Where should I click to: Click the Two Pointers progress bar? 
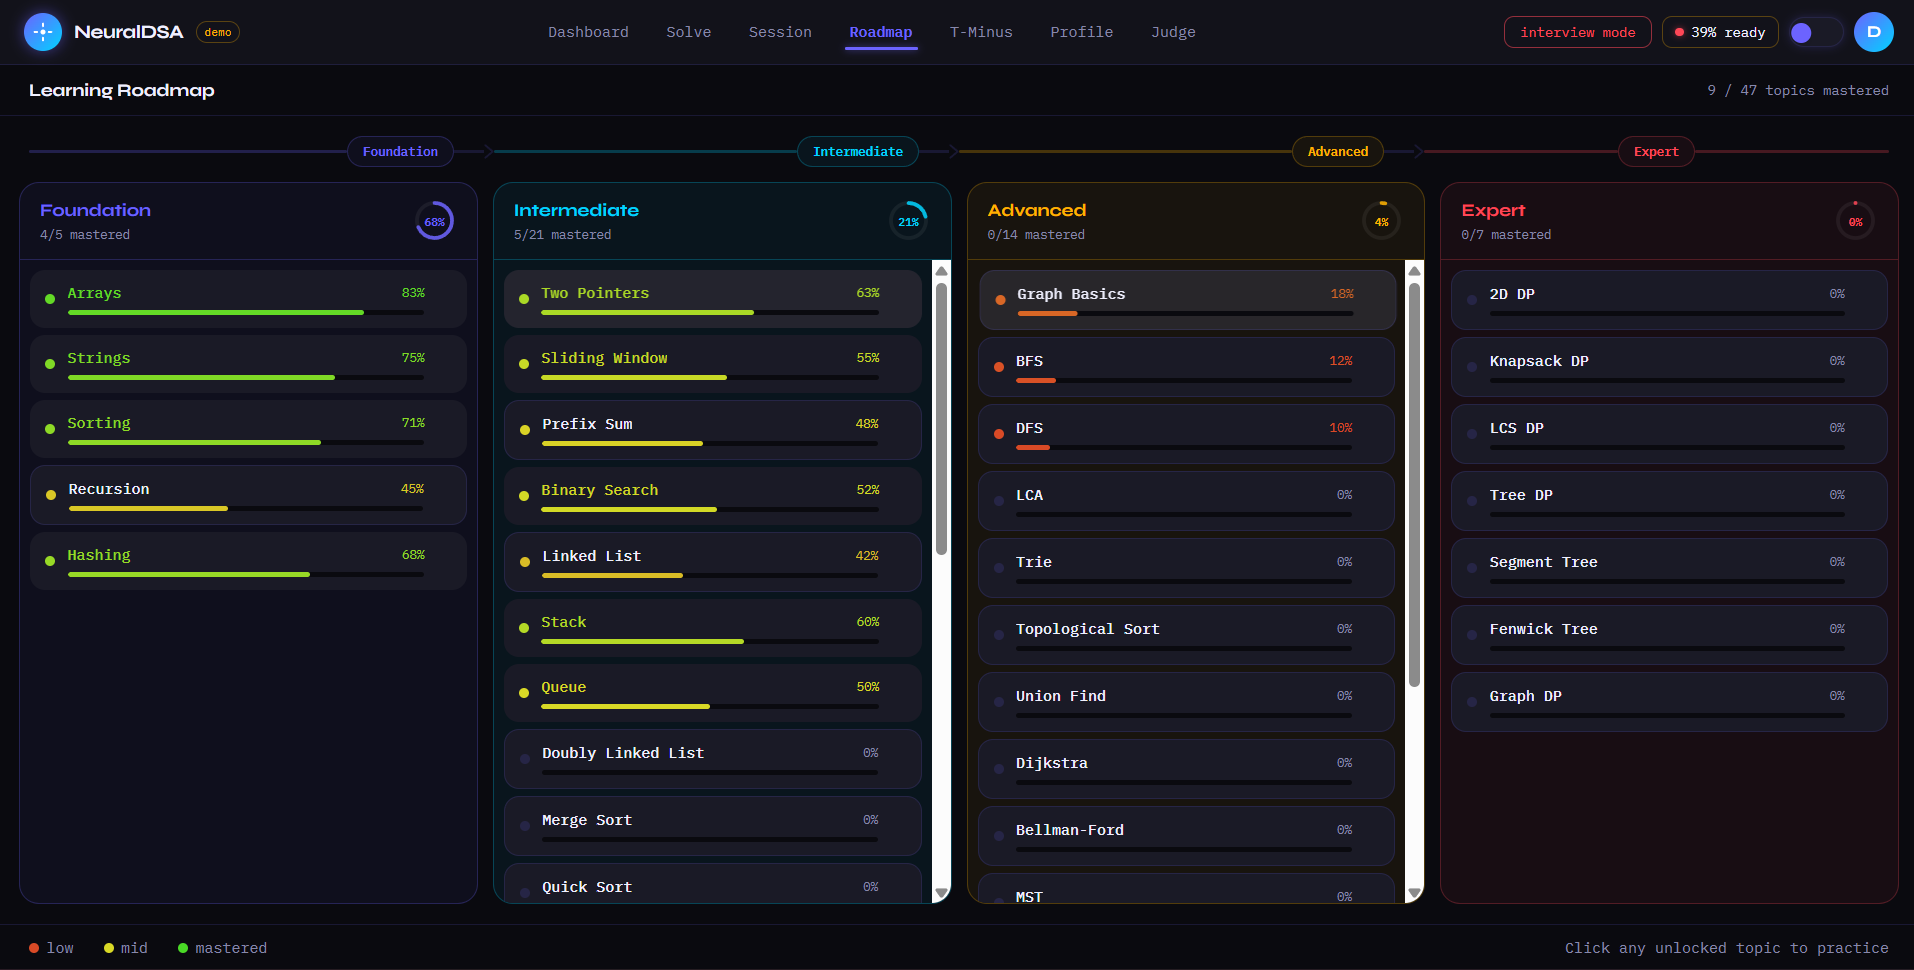click(710, 313)
